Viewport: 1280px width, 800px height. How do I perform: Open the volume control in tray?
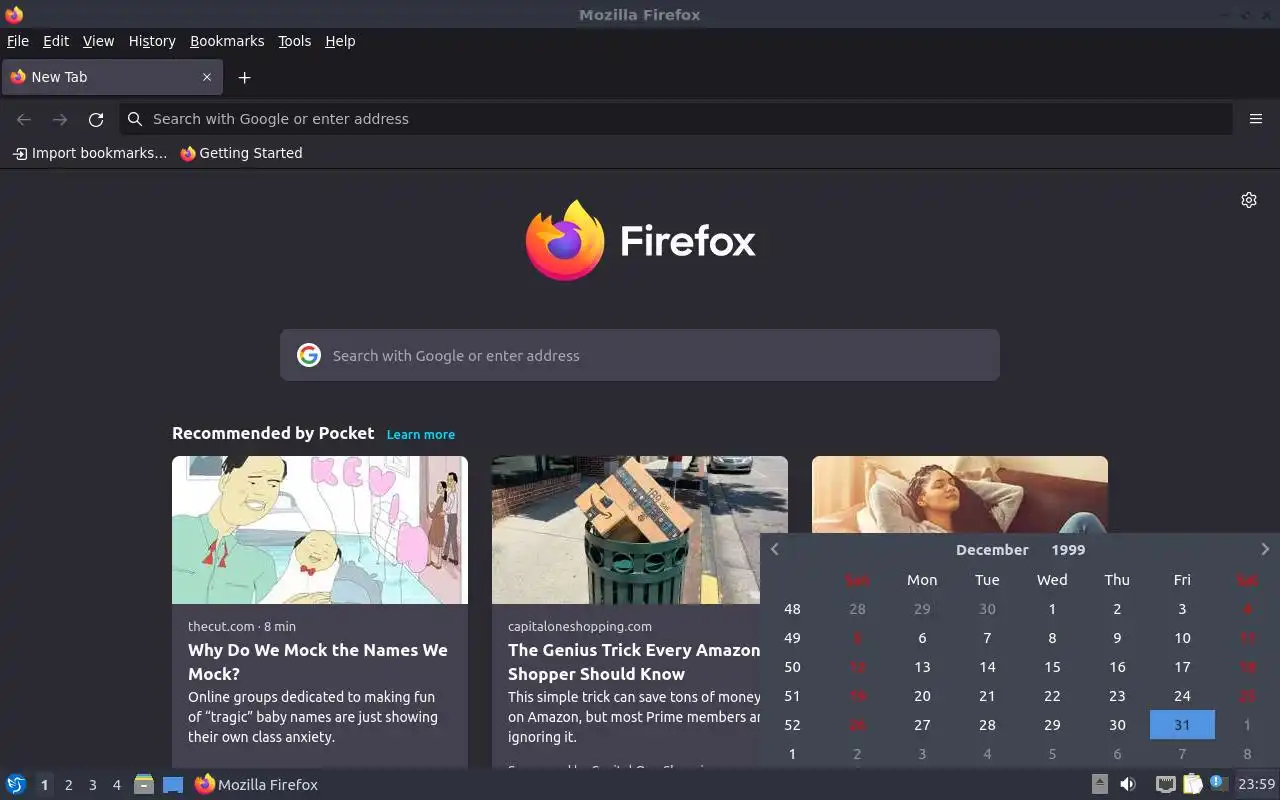point(1128,784)
